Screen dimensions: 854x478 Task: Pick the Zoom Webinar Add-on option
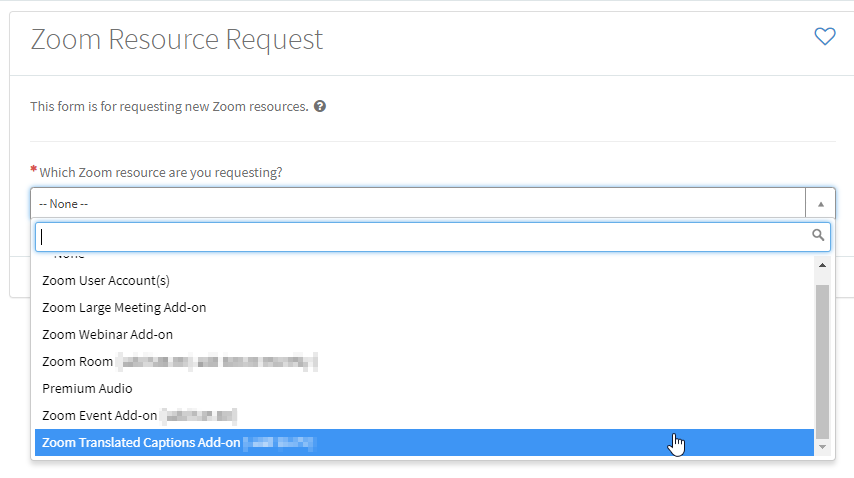tap(107, 335)
